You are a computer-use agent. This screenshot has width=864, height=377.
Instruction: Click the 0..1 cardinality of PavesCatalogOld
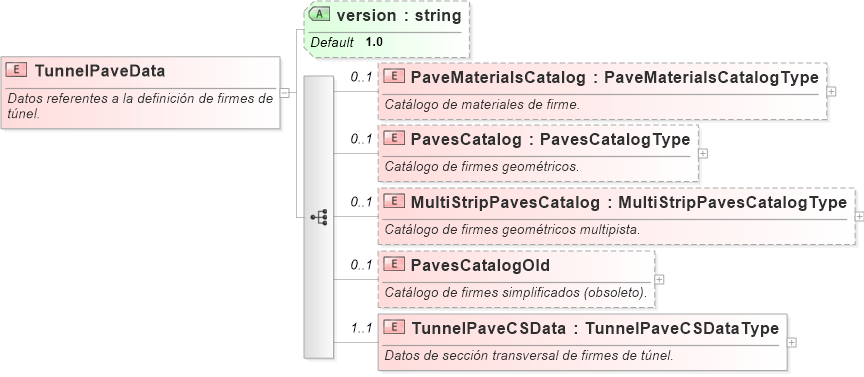click(361, 265)
